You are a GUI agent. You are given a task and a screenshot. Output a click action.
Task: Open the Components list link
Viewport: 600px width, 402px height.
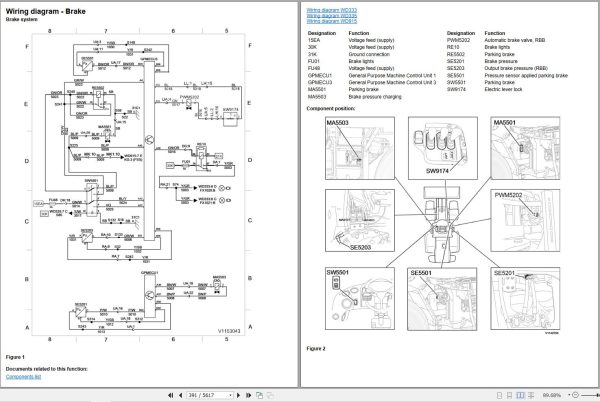[x=23, y=377]
